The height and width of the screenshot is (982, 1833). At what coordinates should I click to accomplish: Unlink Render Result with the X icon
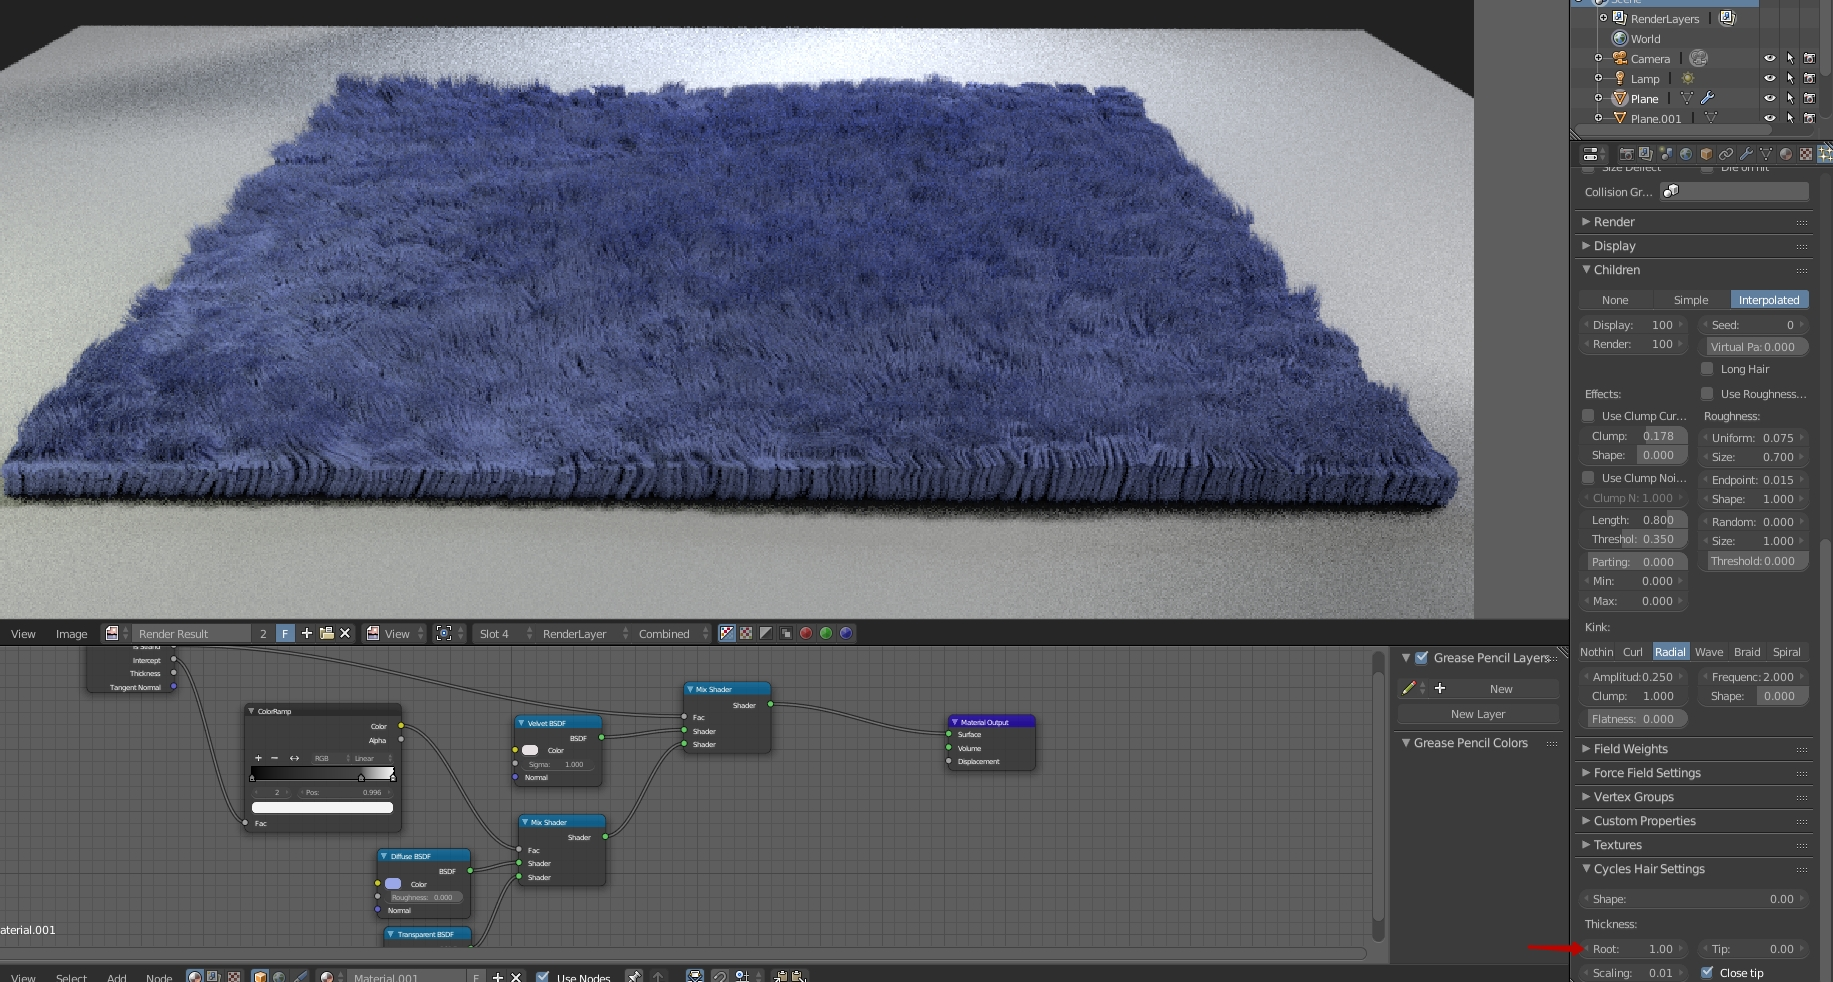(345, 633)
